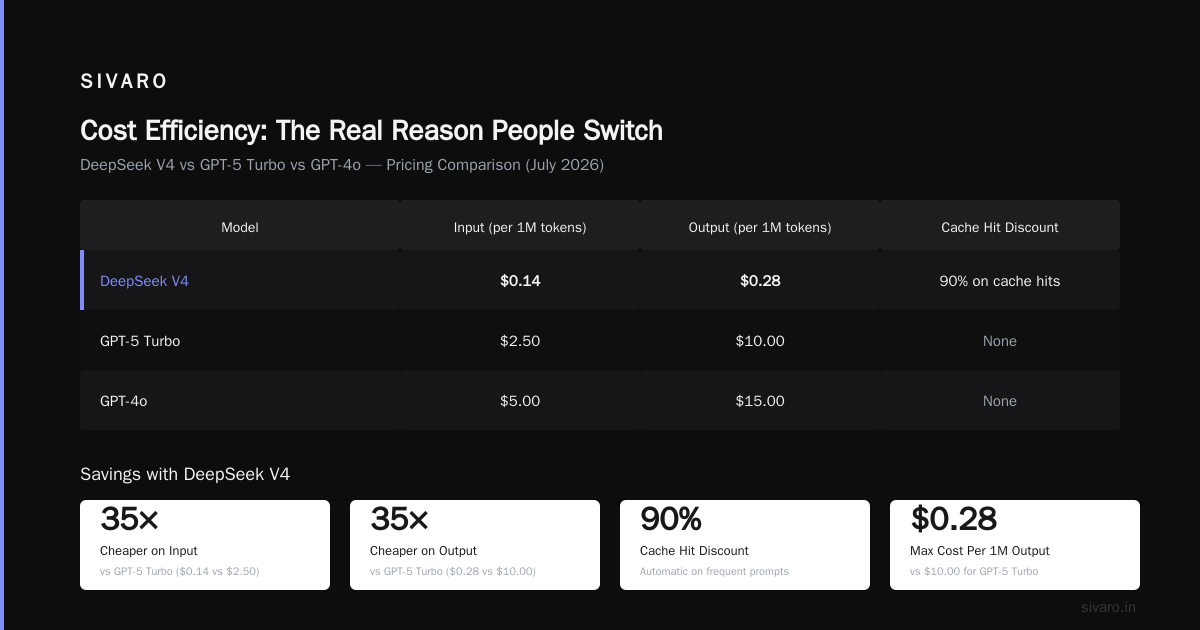This screenshot has width=1200, height=630.
Task: Click the SIVARO brand logo text
Action: [124, 81]
